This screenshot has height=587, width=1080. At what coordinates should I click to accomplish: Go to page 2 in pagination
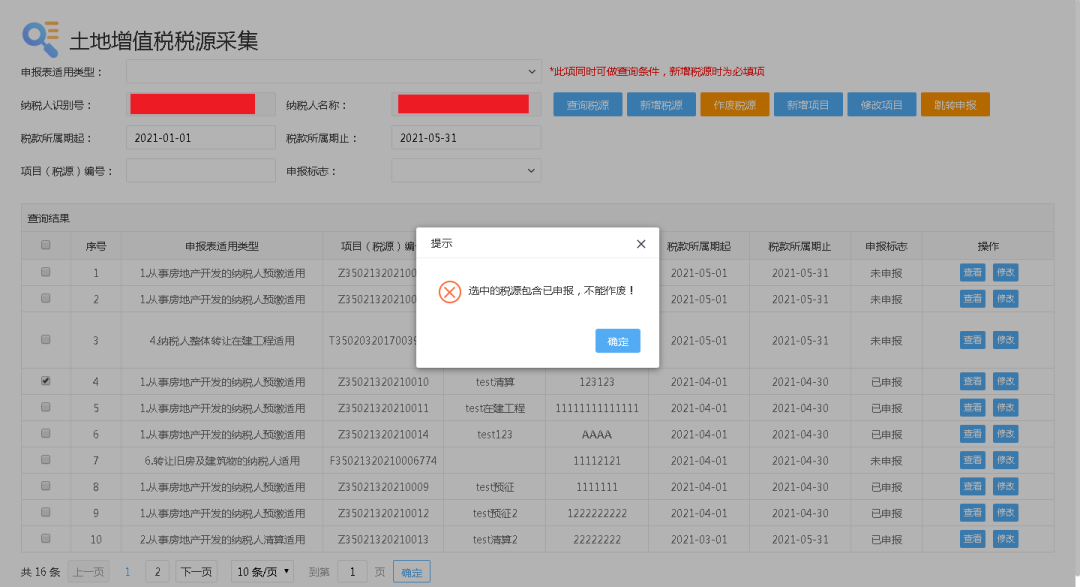[156, 571]
